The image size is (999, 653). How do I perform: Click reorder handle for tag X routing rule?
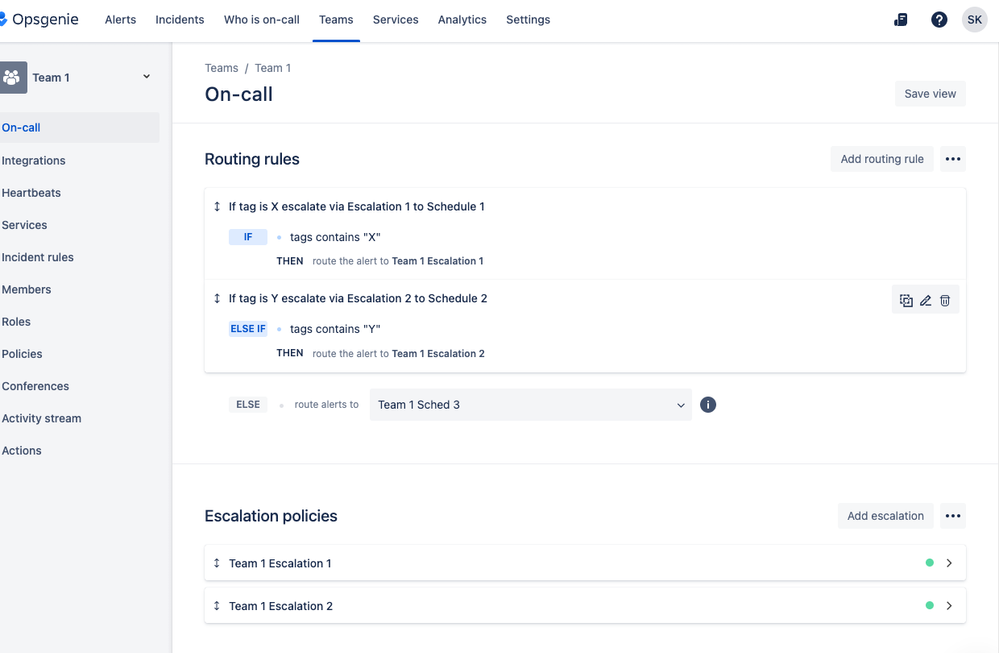click(x=217, y=206)
